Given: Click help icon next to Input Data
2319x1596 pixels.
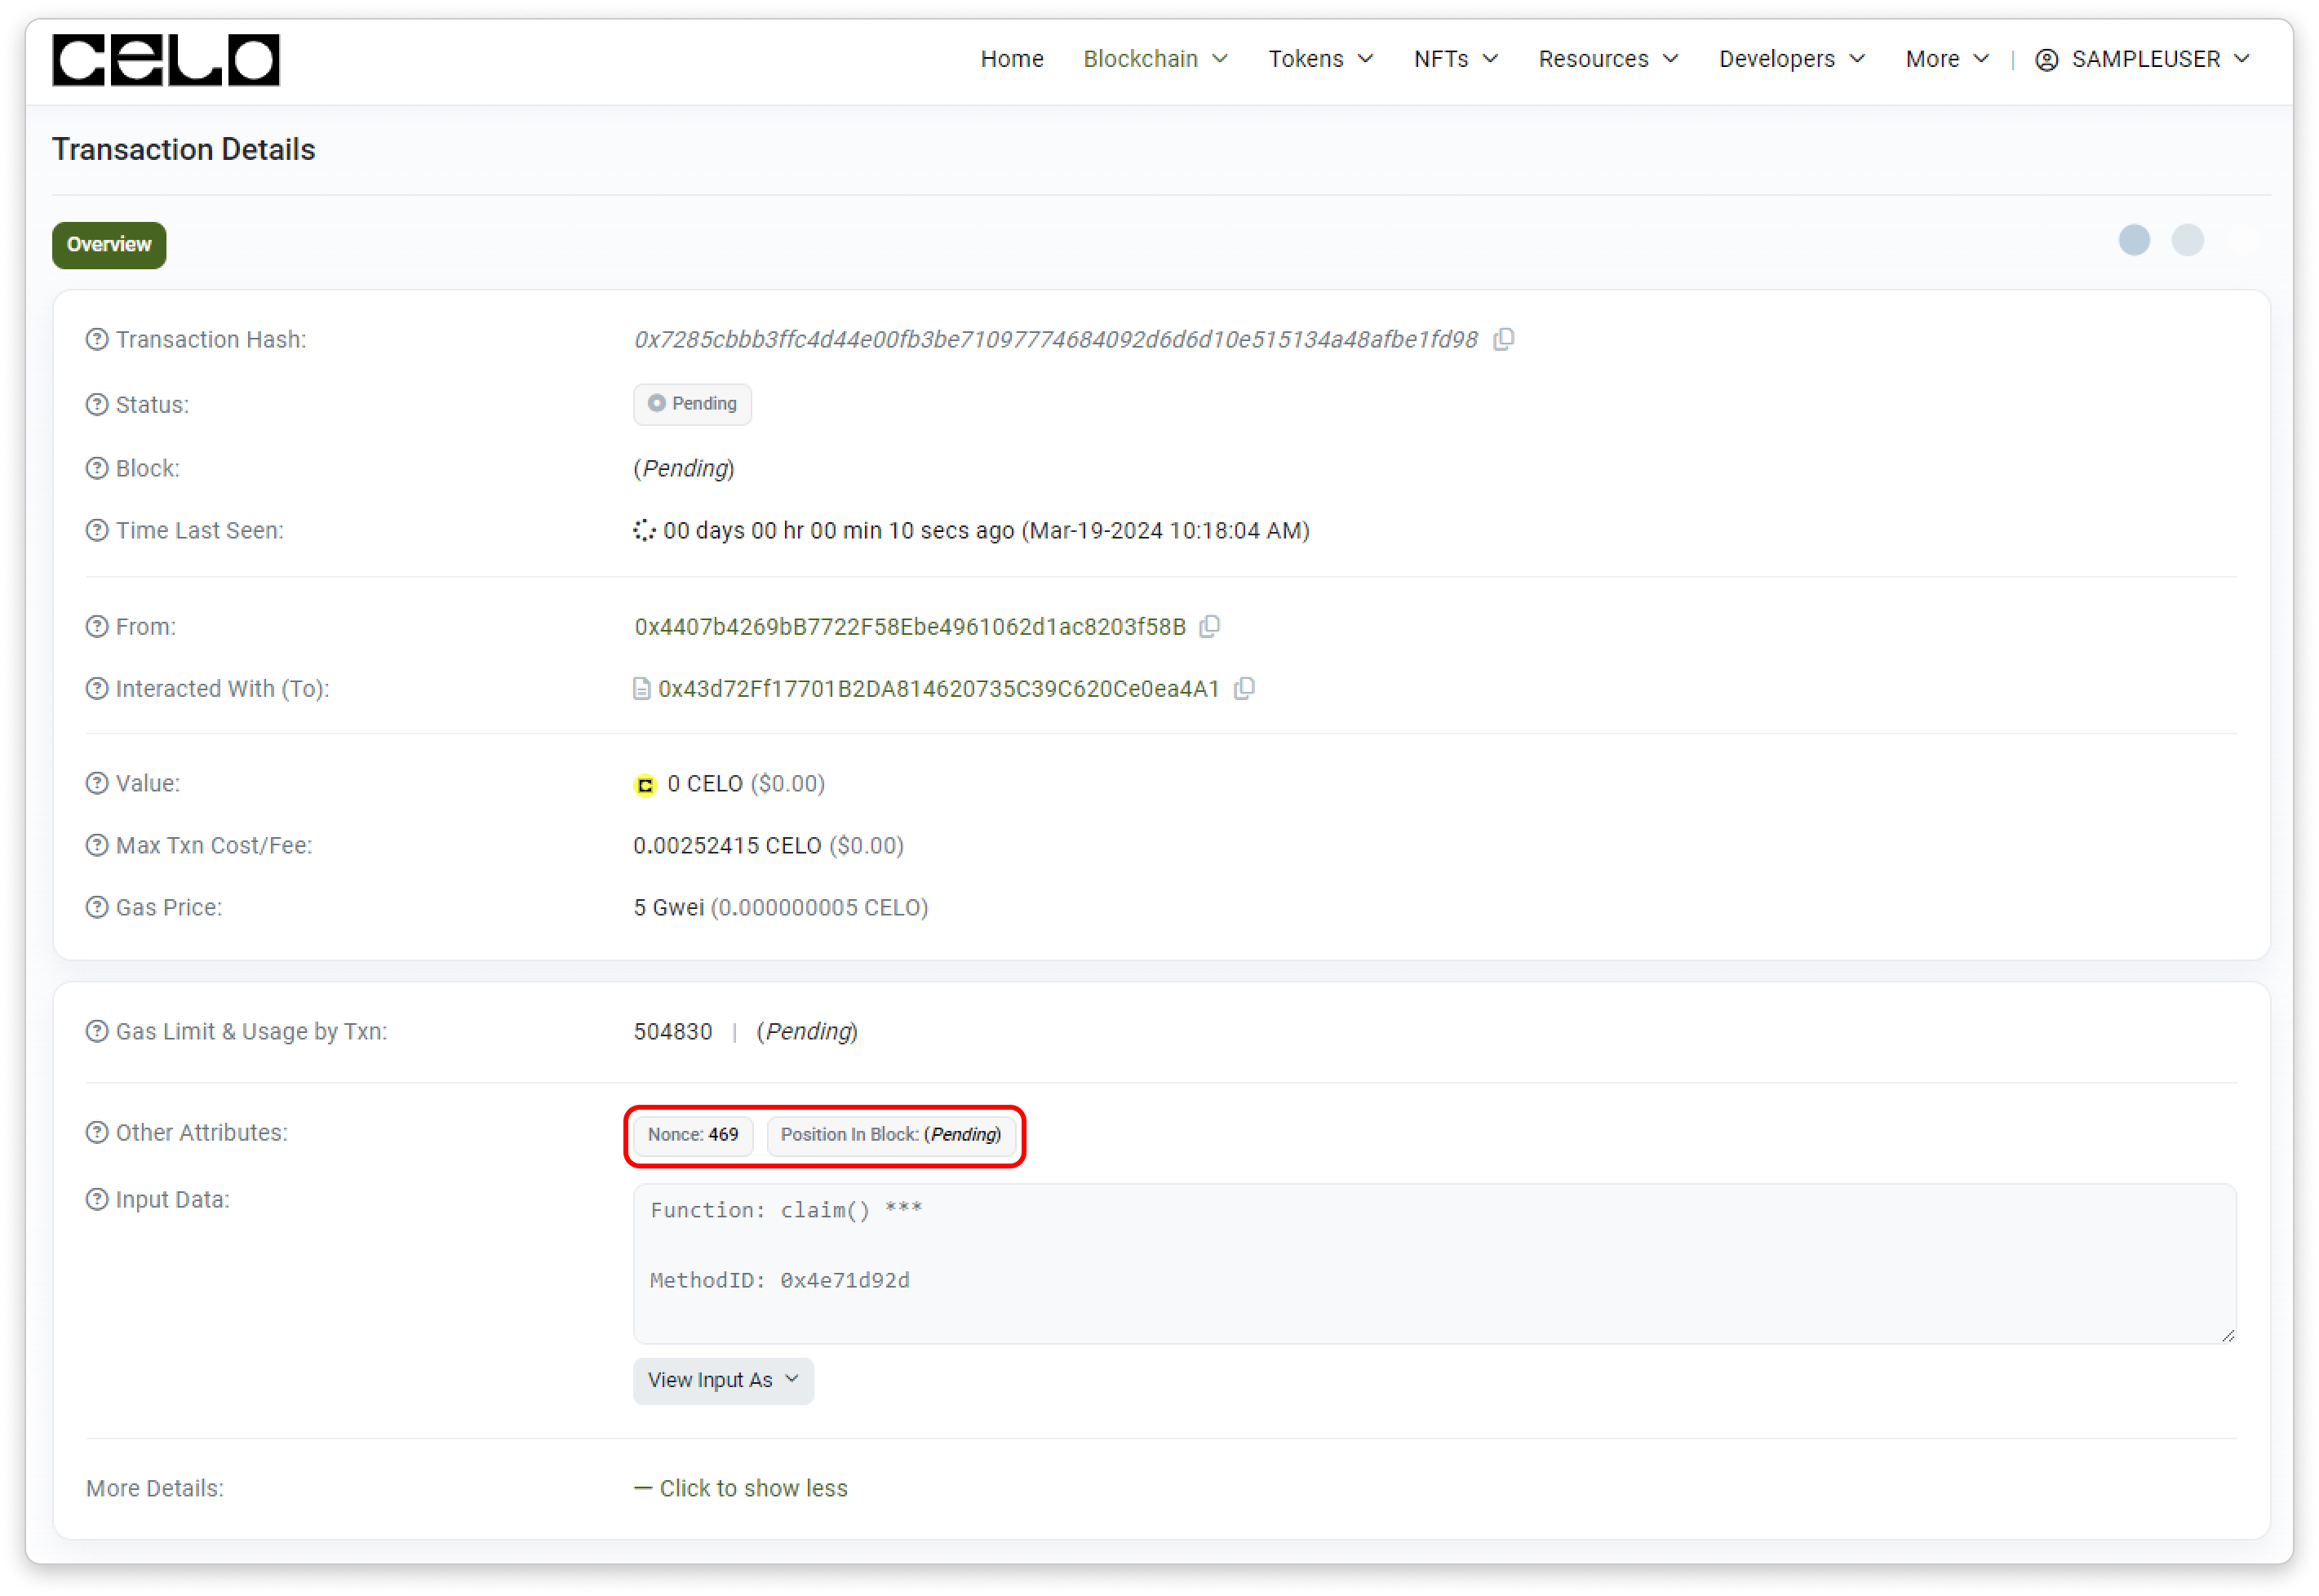Looking at the screenshot, I should [x=97, y=1199].
